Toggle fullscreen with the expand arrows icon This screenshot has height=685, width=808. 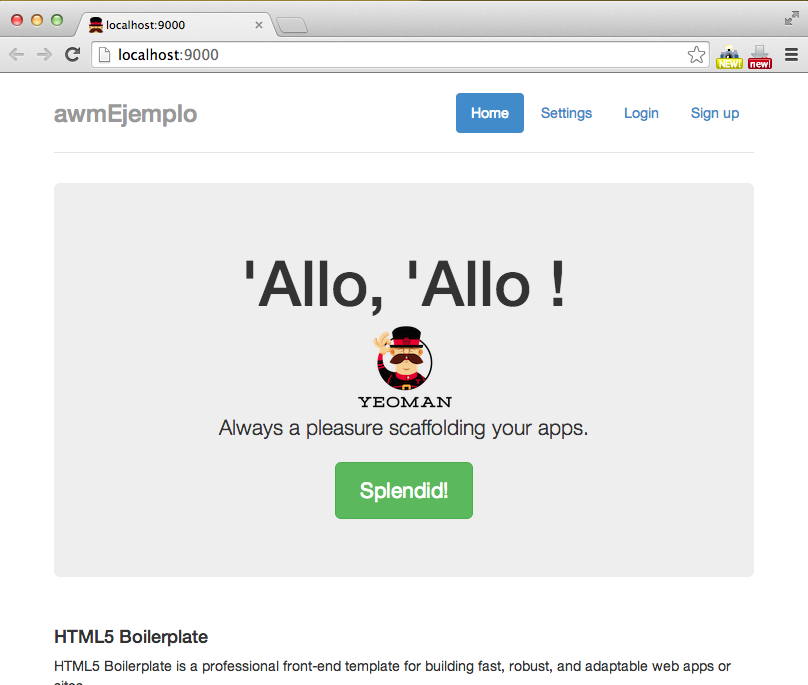coord(792,18)
